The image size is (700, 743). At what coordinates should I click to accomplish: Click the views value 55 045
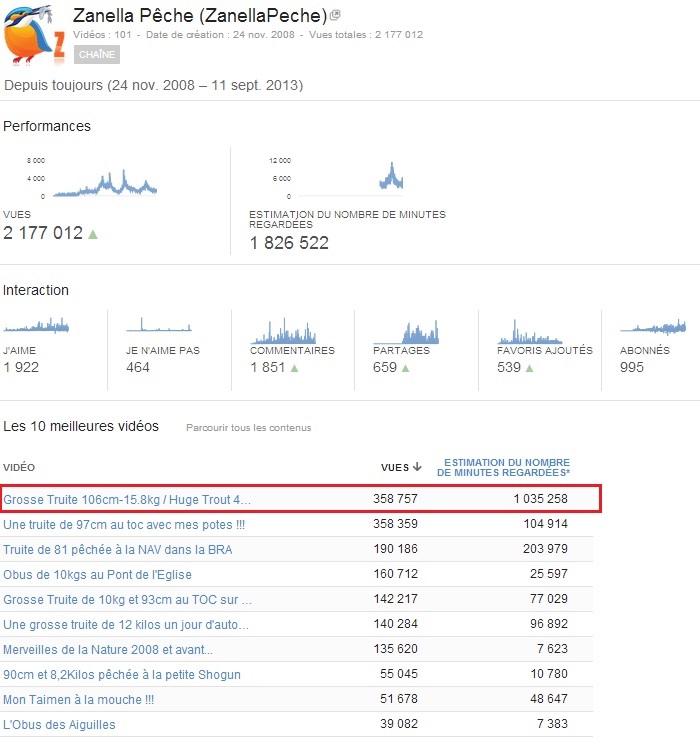pyautogui.click(x=399, y=674)
